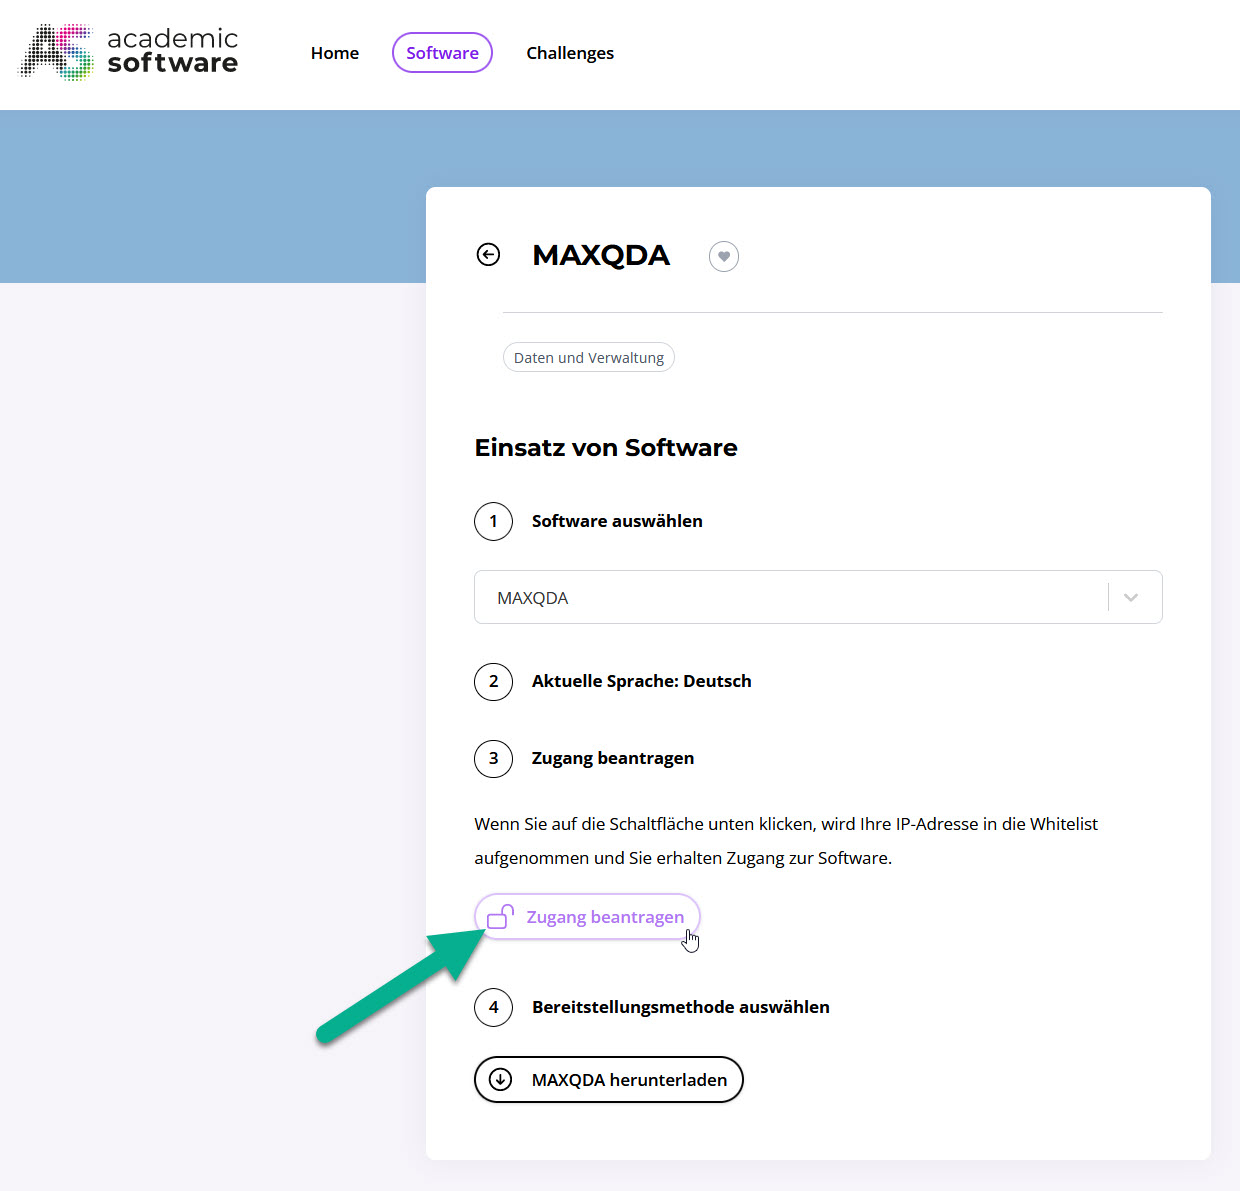Click the academic software wordmark text
Screen dimensions: 1240x1191
coord(172,51)
